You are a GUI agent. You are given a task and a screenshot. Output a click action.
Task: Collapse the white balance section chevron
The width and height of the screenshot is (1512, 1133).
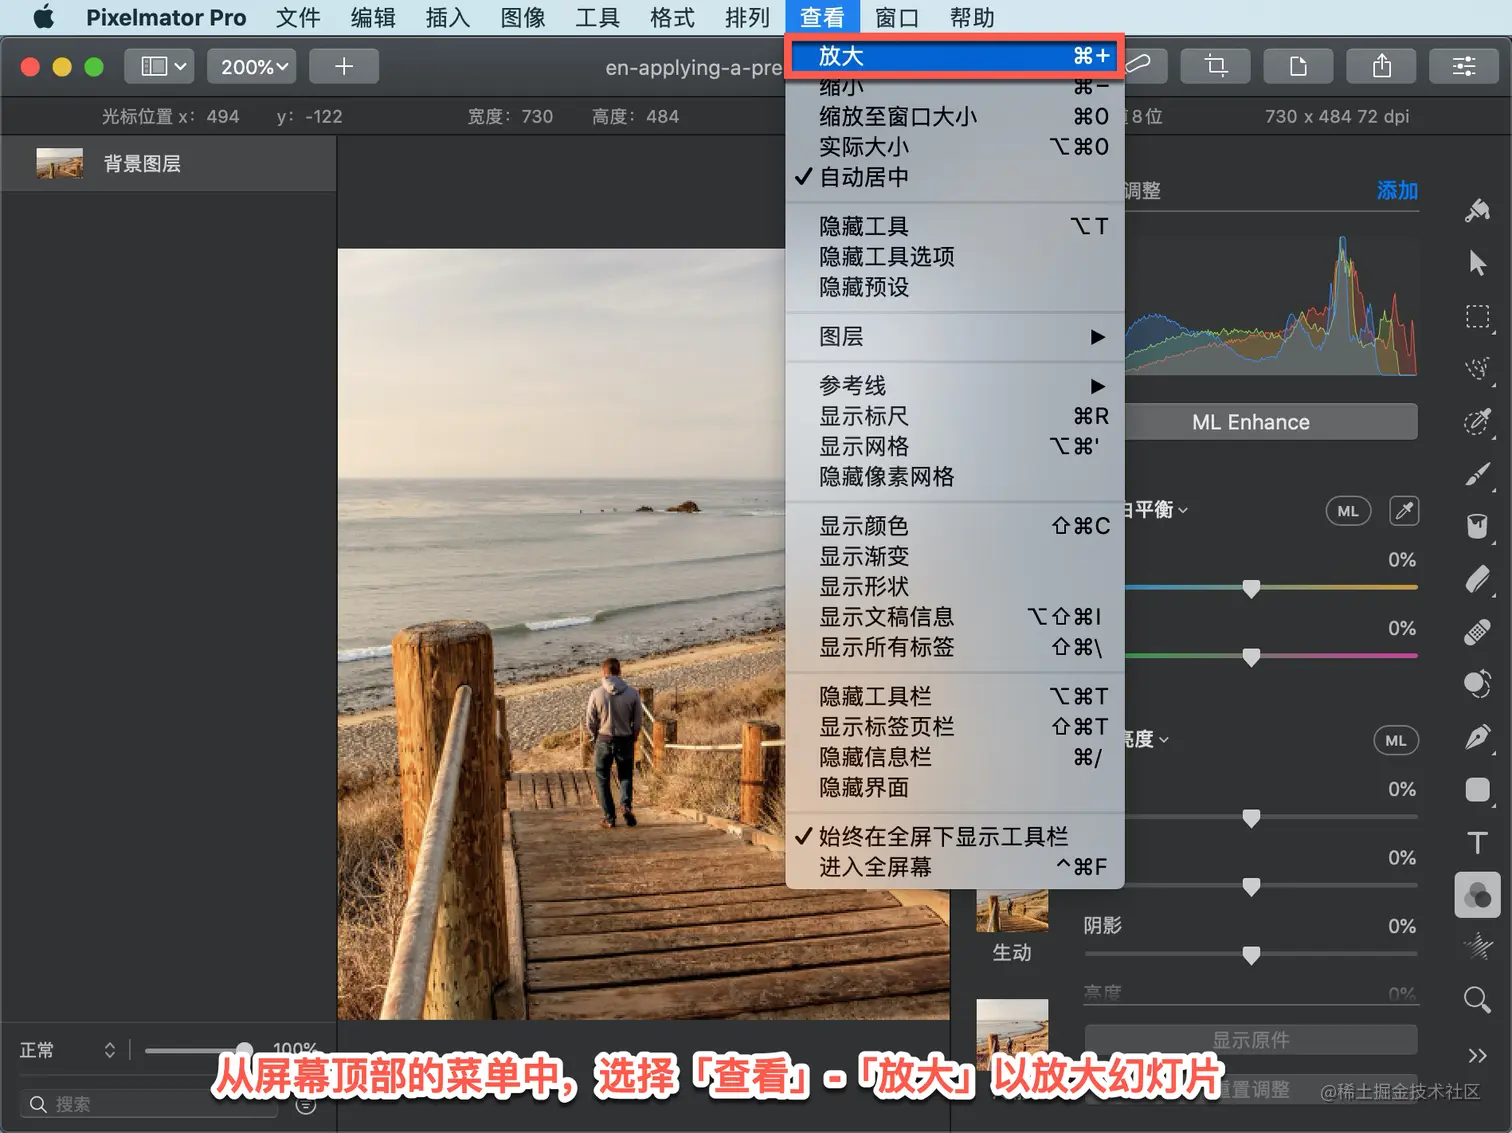point(1183,511)
